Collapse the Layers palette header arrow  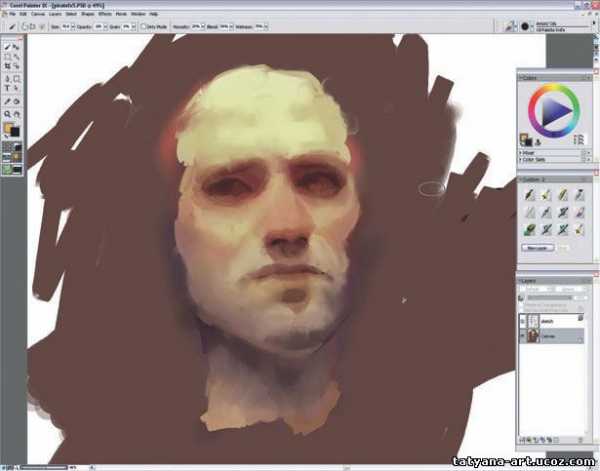[521, 281]
